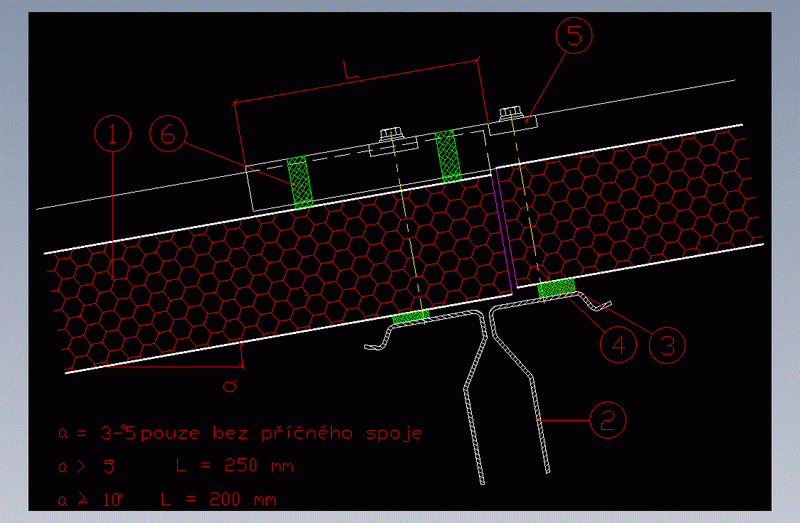The height and width of the screenshot is (523, 800).
Task: Click the right green hatched block in flashing
Action: (x=448, y=155)
